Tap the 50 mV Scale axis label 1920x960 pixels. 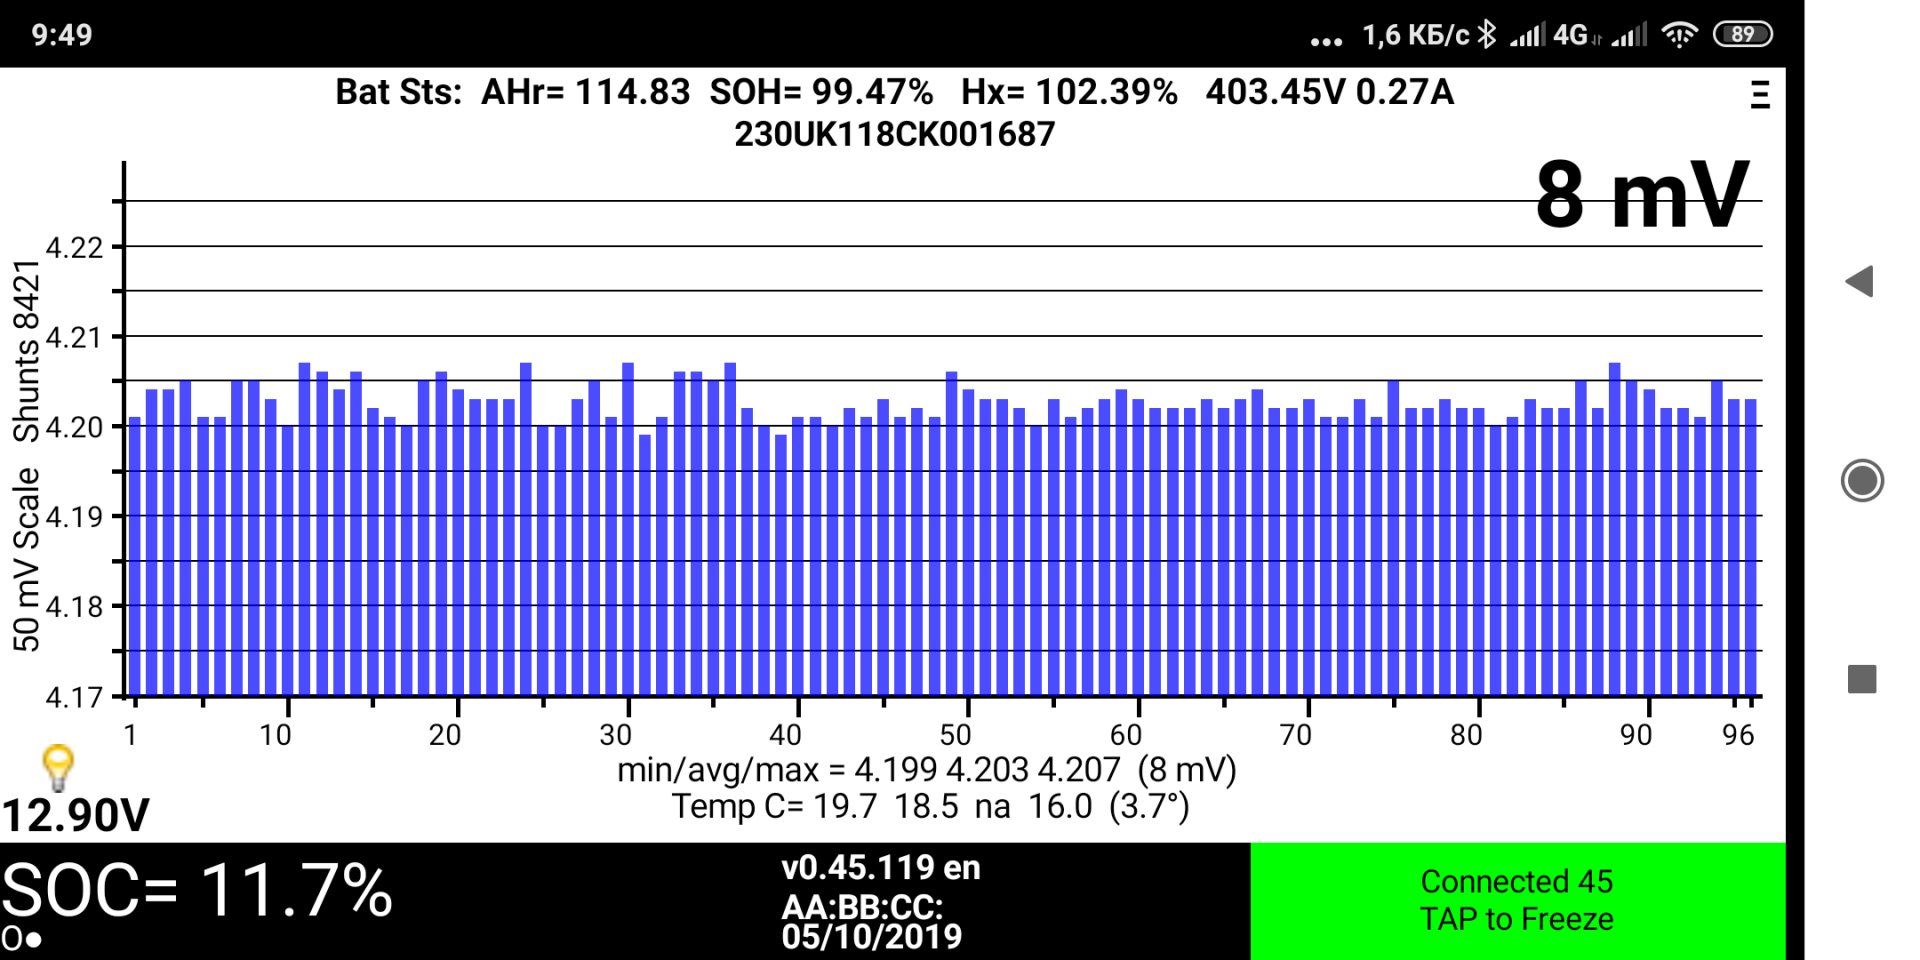tap(26, 560)
